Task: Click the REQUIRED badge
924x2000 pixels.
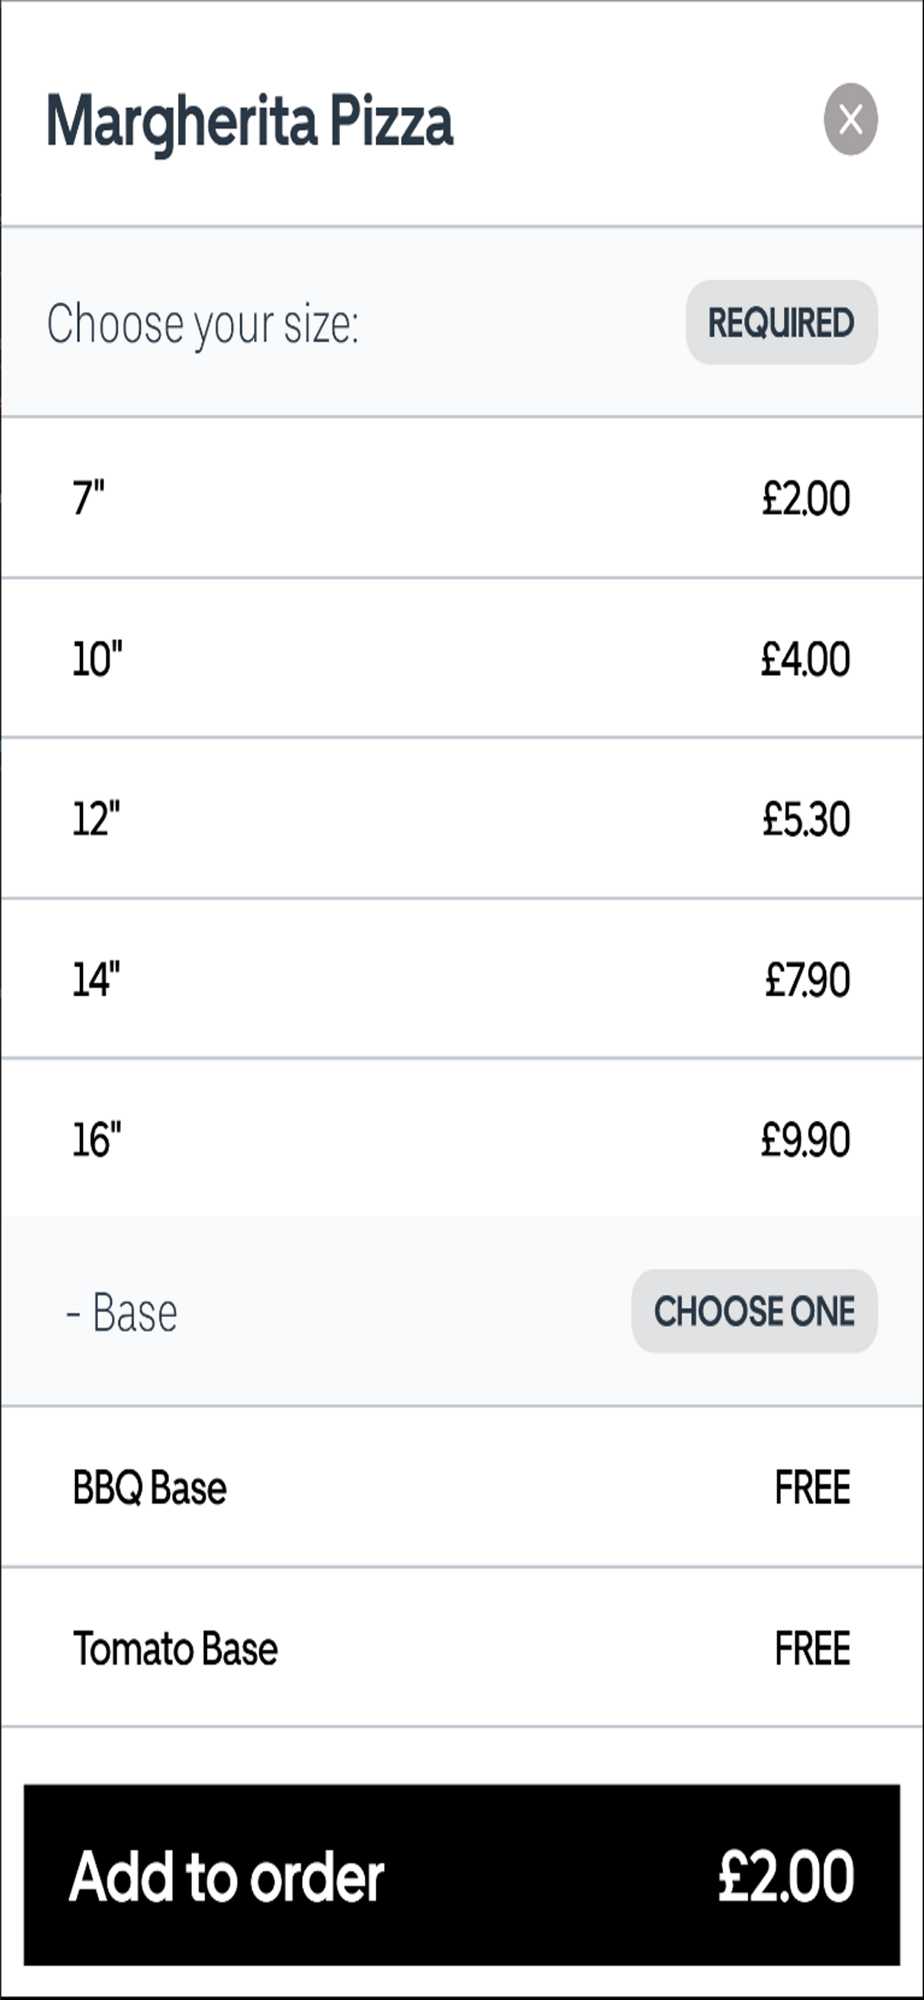Action: 781,323
